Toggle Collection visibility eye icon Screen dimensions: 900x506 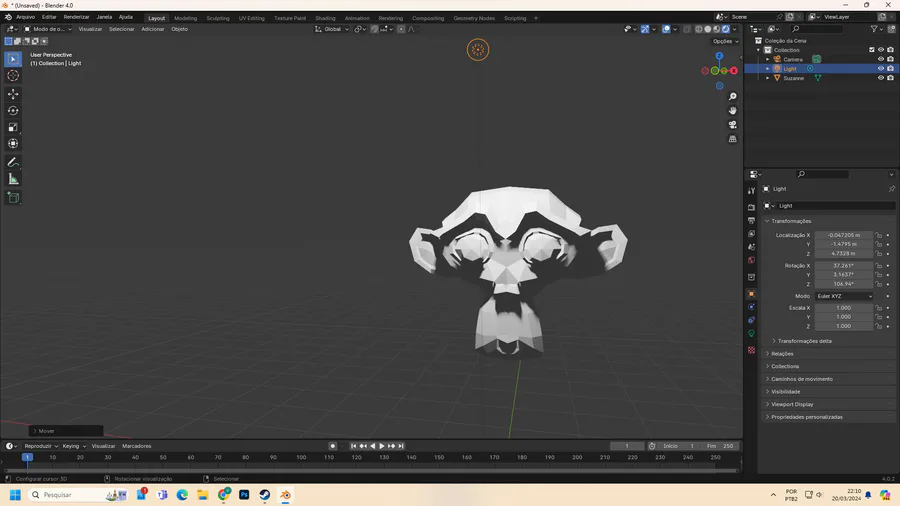[880, 50]
